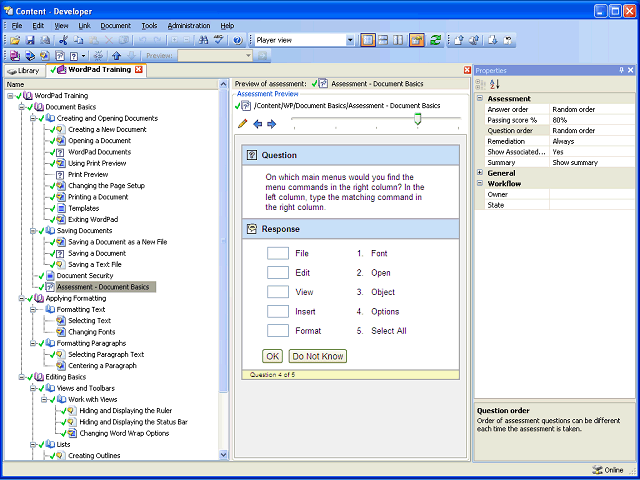This screenshot has height=480, width=640.
Task: Open help via the blue question mark icon
Action: click(238, 40)
